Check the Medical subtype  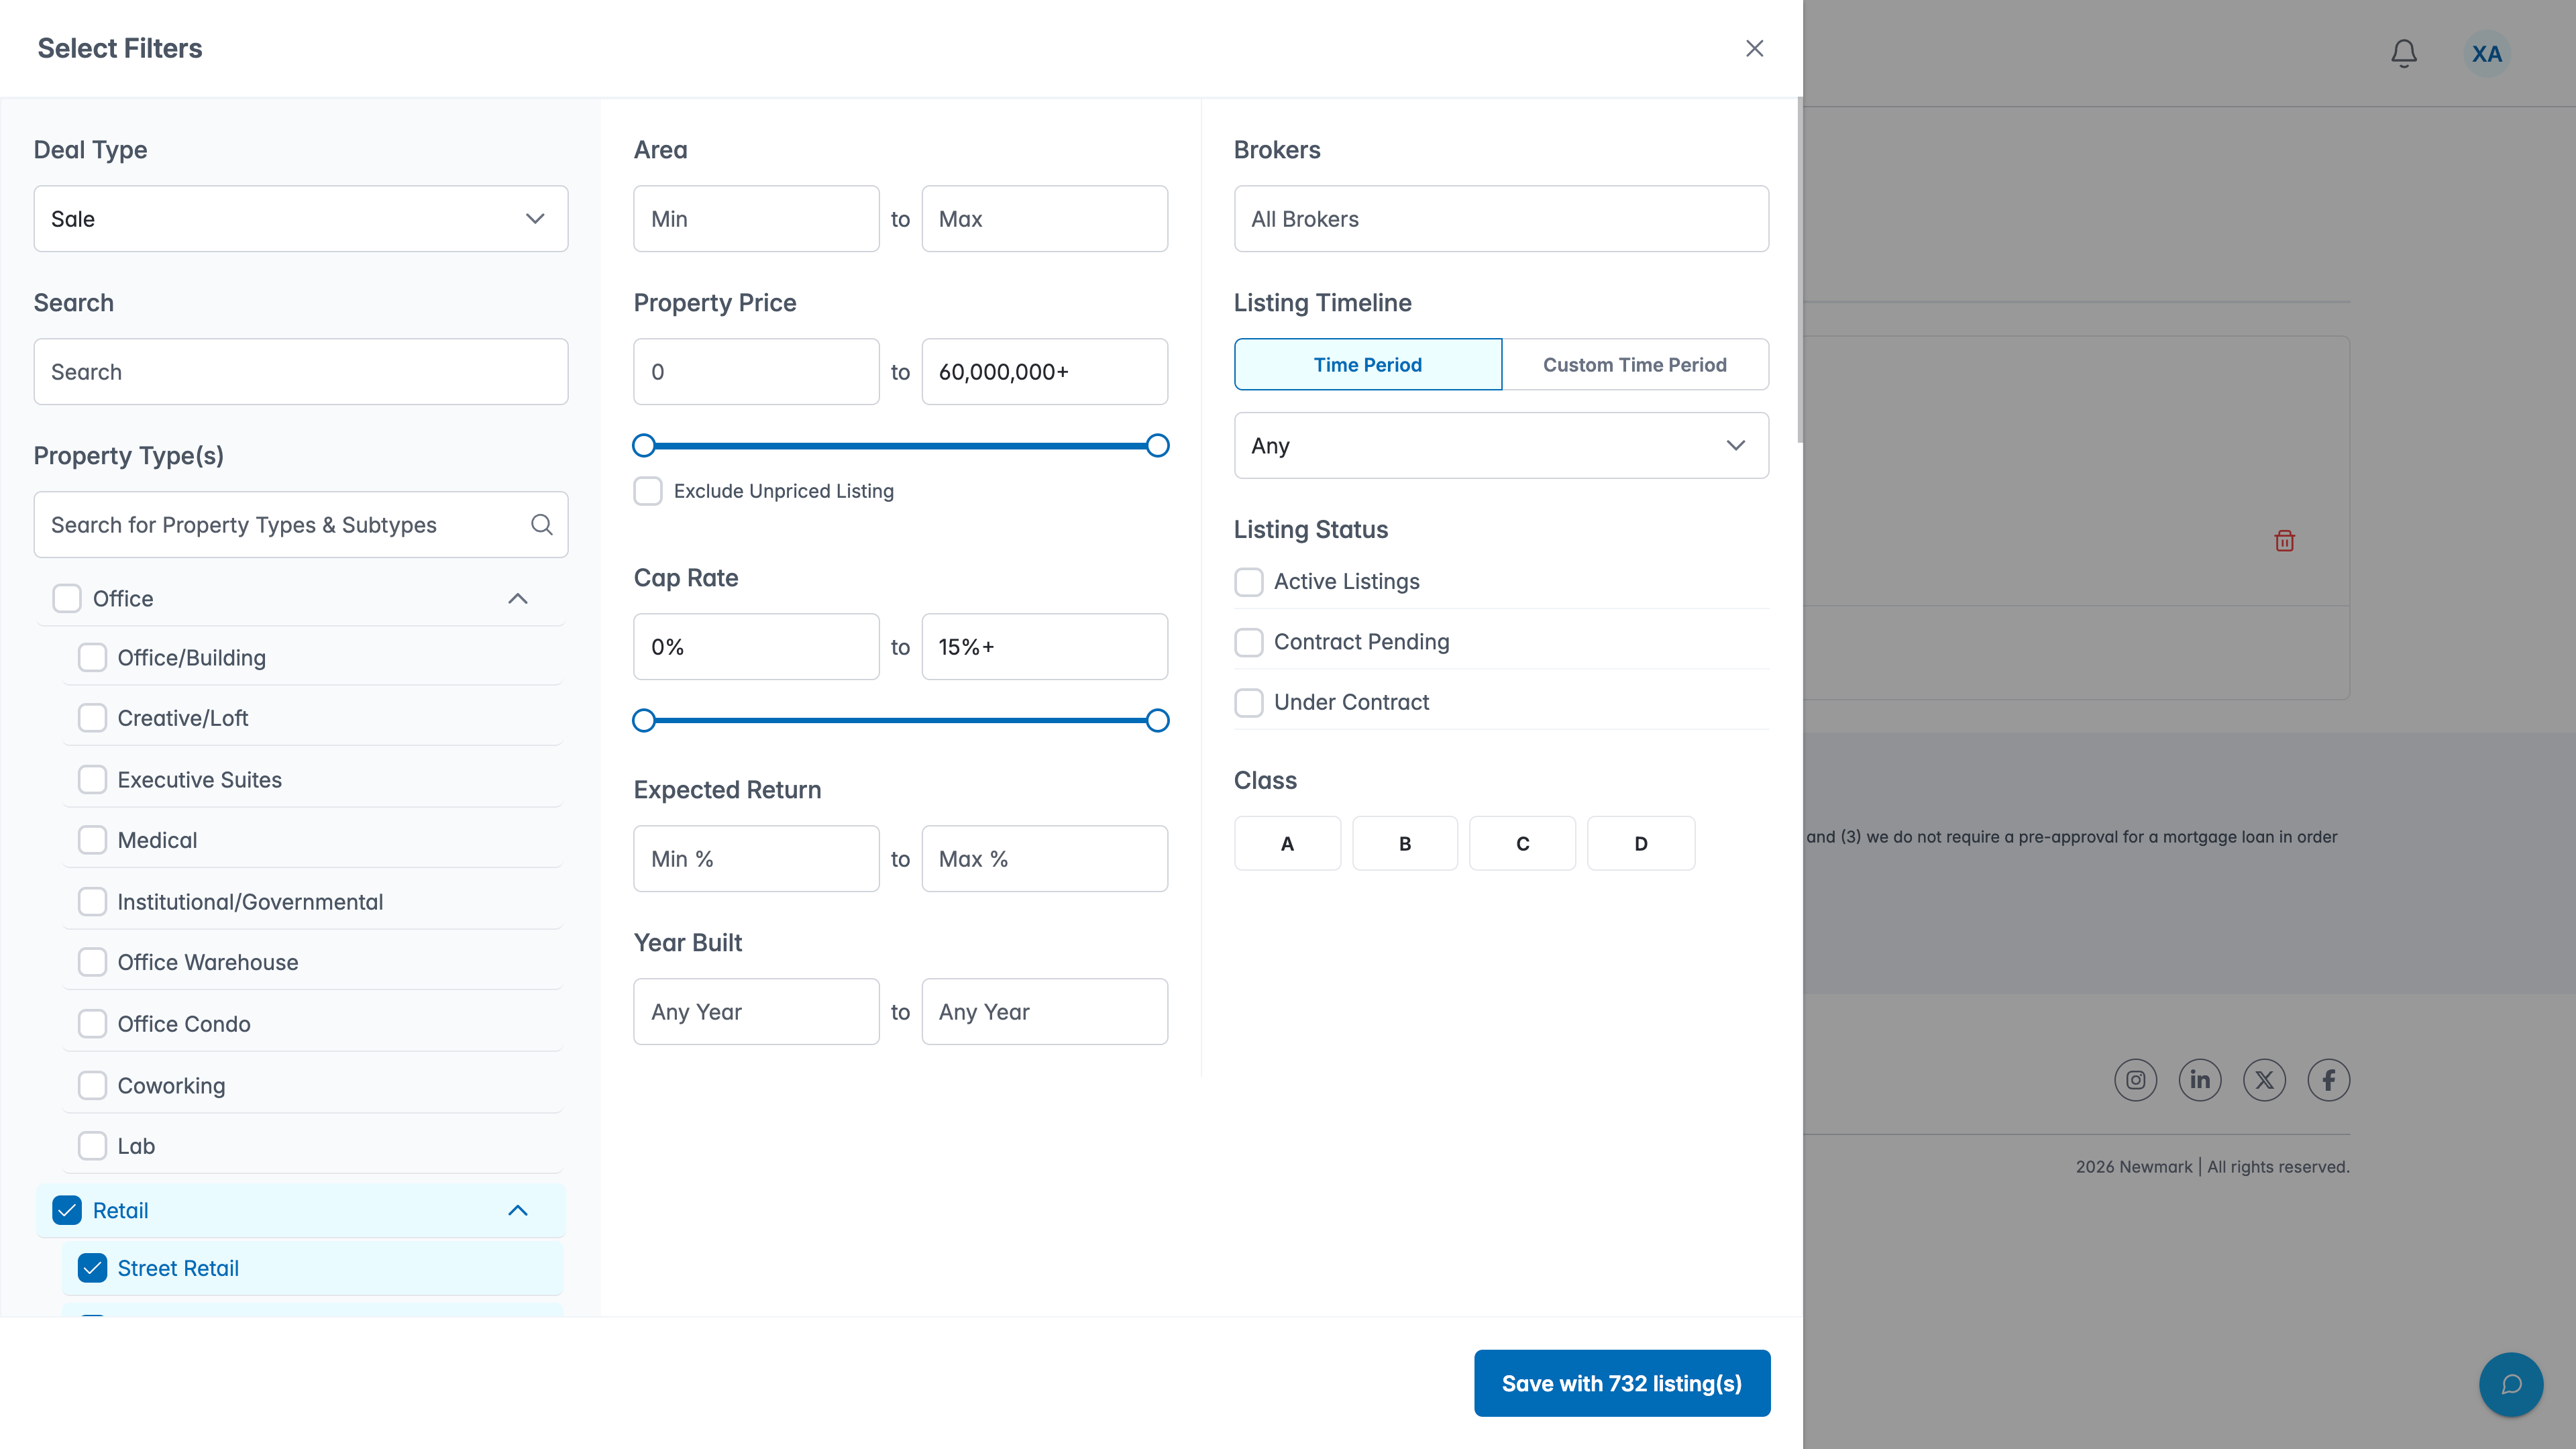(x=92, y=840)
